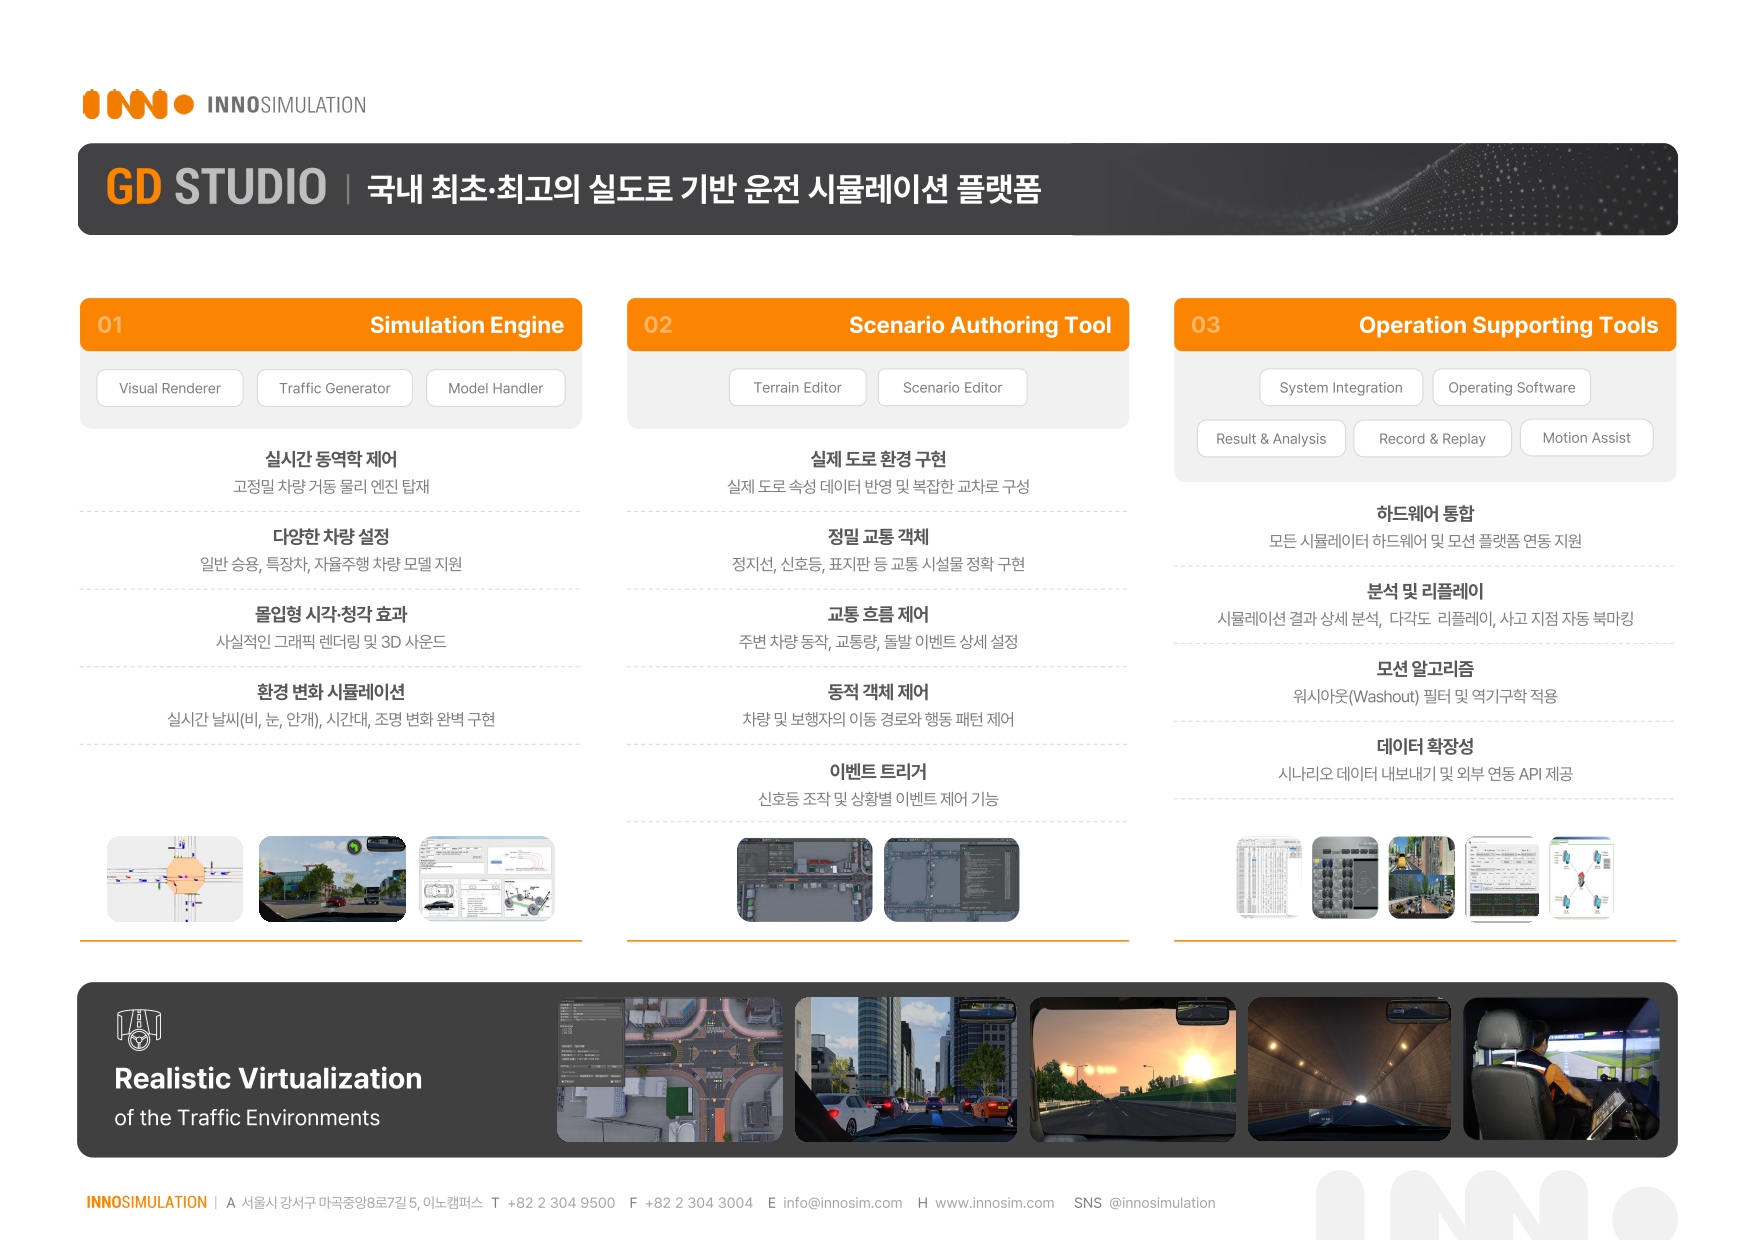Screen dimensions: 1755x1240
Task: Click the '정밀 교통 객체' heading
Action: 878,537
